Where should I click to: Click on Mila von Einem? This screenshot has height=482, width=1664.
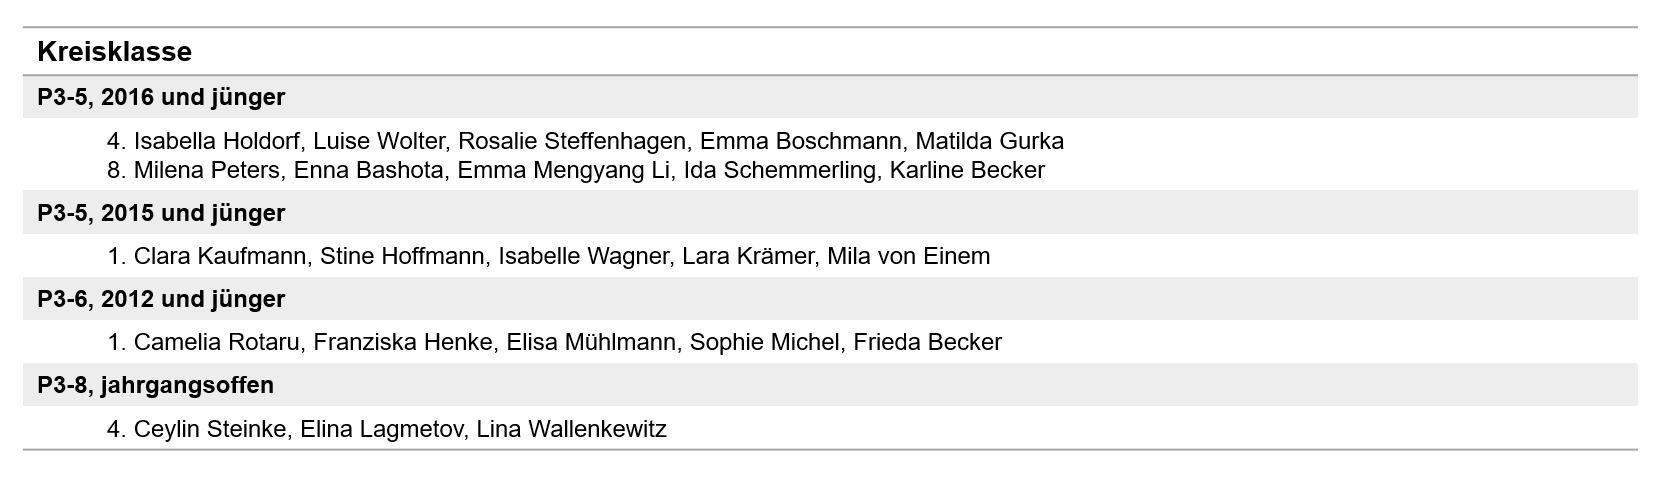coord(908,256)
